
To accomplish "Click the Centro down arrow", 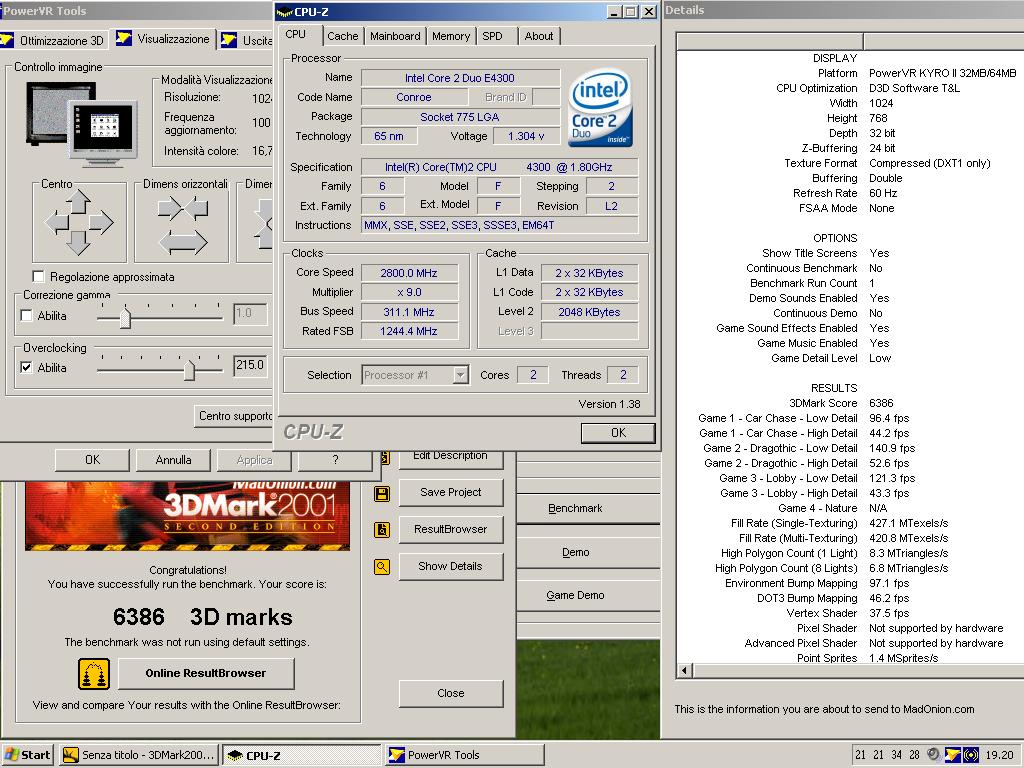I will tap(78, 243).
